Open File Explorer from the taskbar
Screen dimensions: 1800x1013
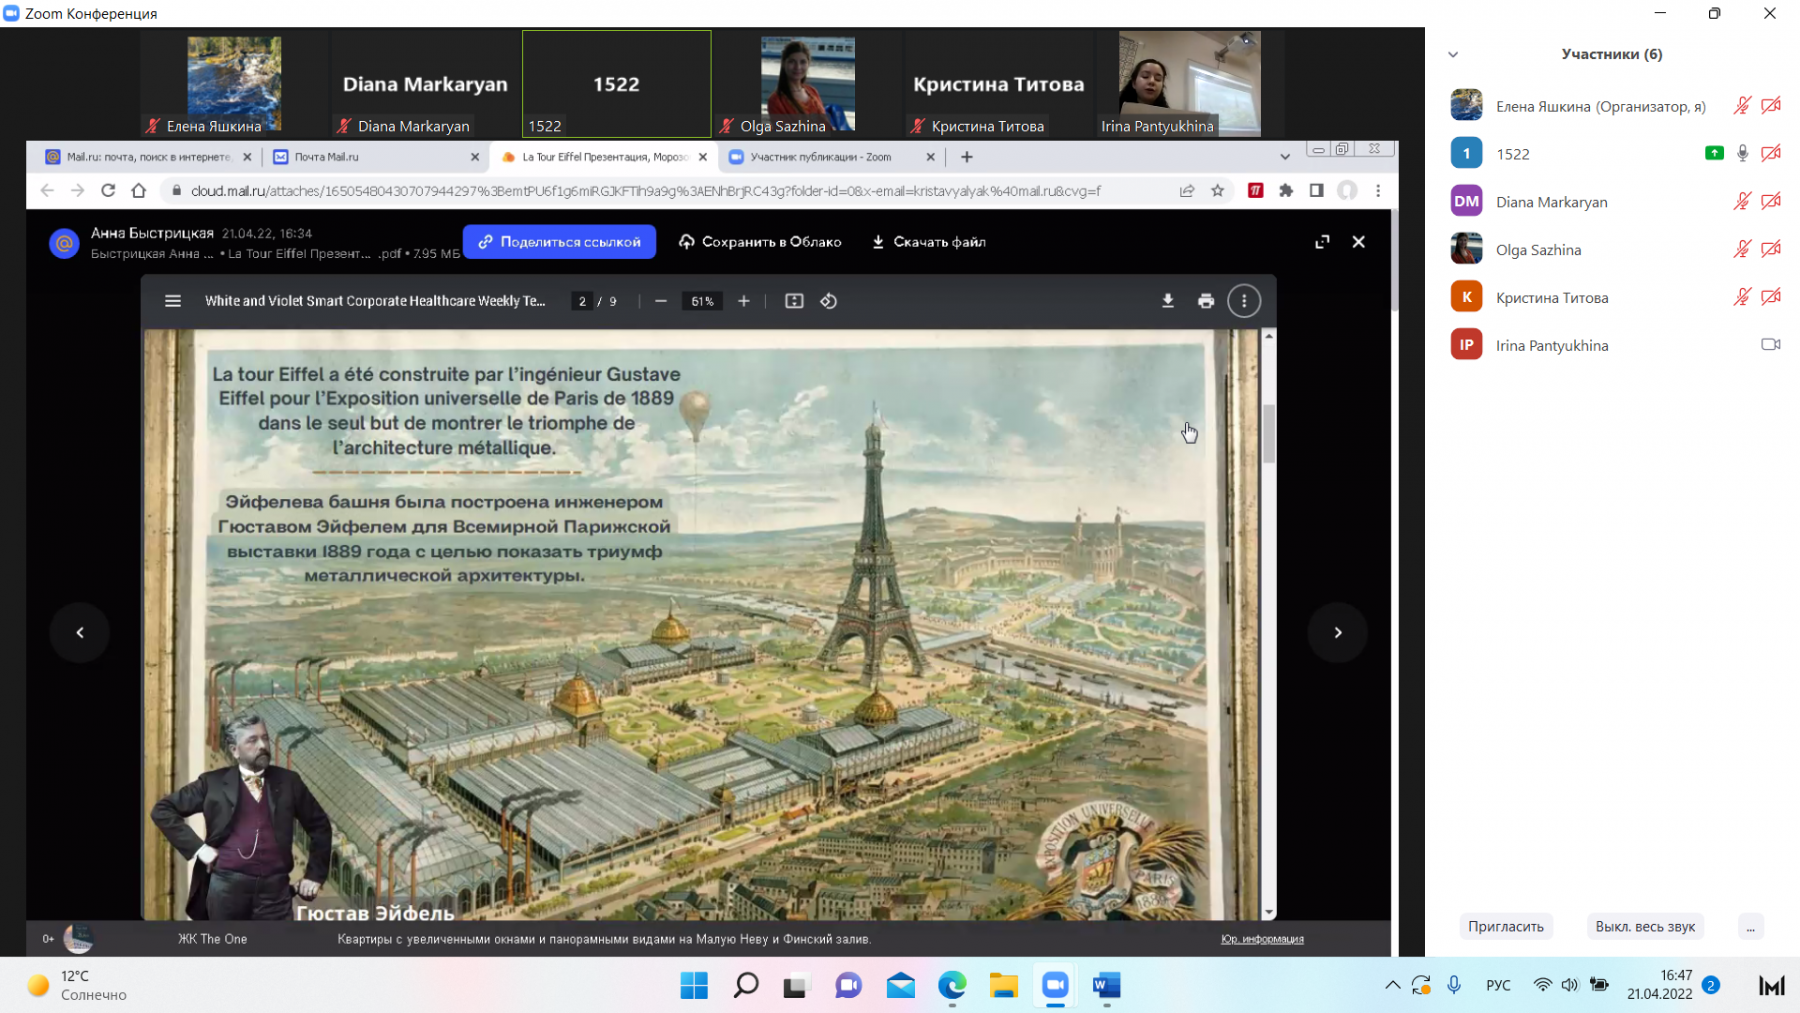(1003, 986)
